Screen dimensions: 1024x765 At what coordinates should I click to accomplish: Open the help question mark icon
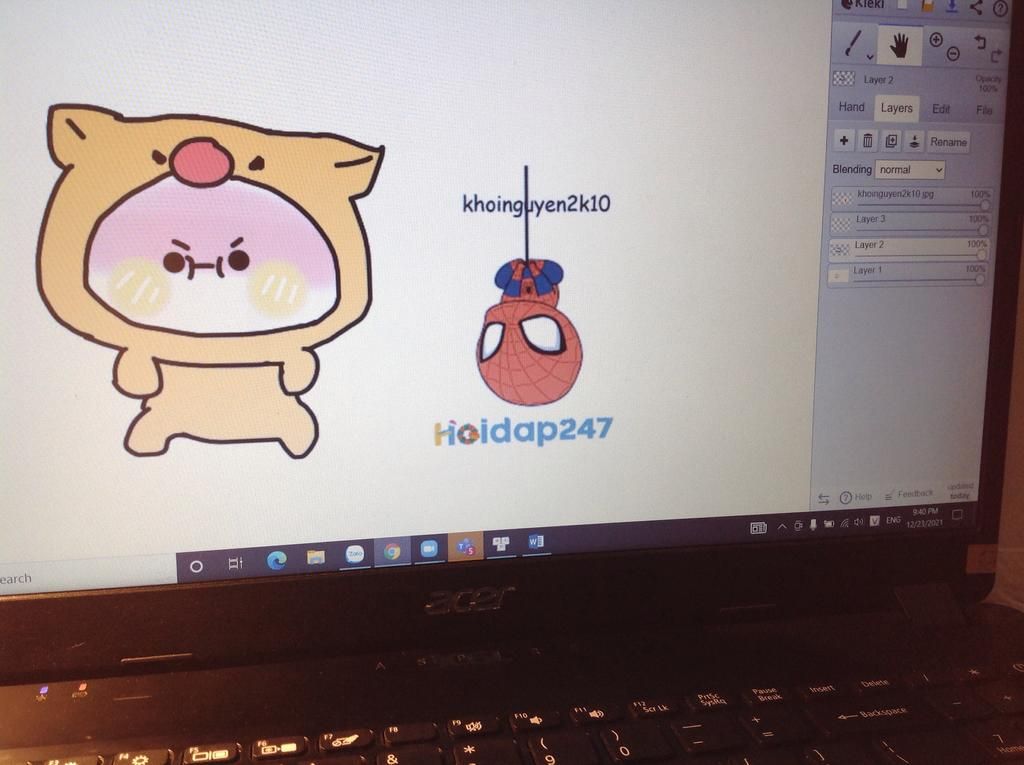(1000, 8)
